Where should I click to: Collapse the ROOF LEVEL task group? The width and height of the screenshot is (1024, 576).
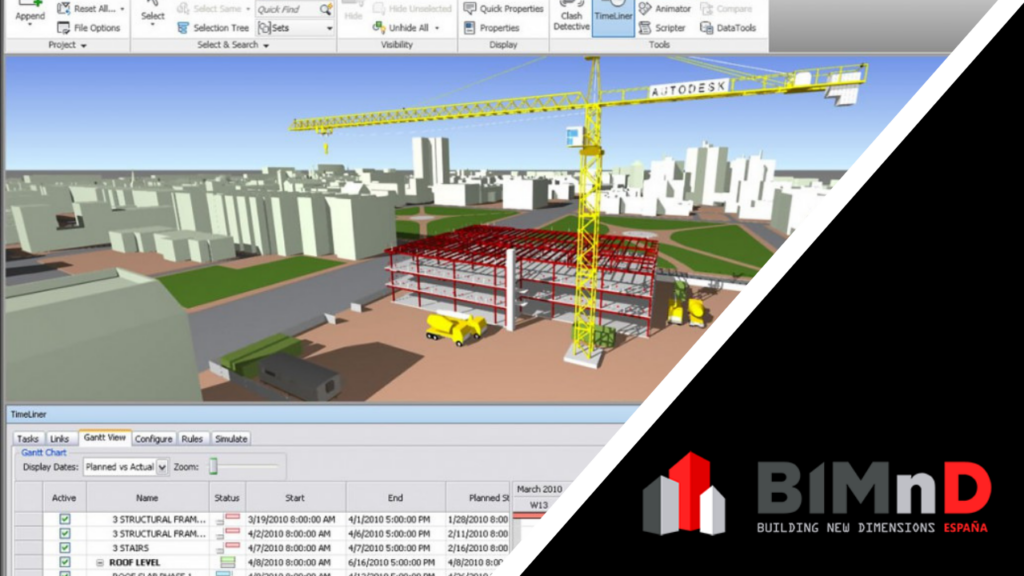tap(100, 563)
